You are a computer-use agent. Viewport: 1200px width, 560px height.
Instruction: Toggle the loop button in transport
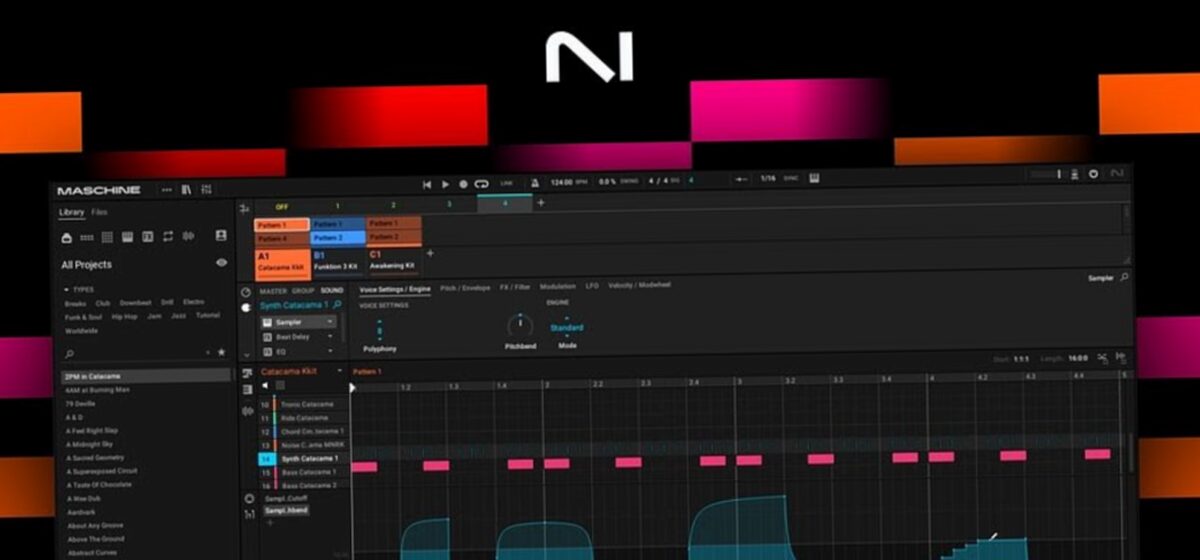(481, 184)
